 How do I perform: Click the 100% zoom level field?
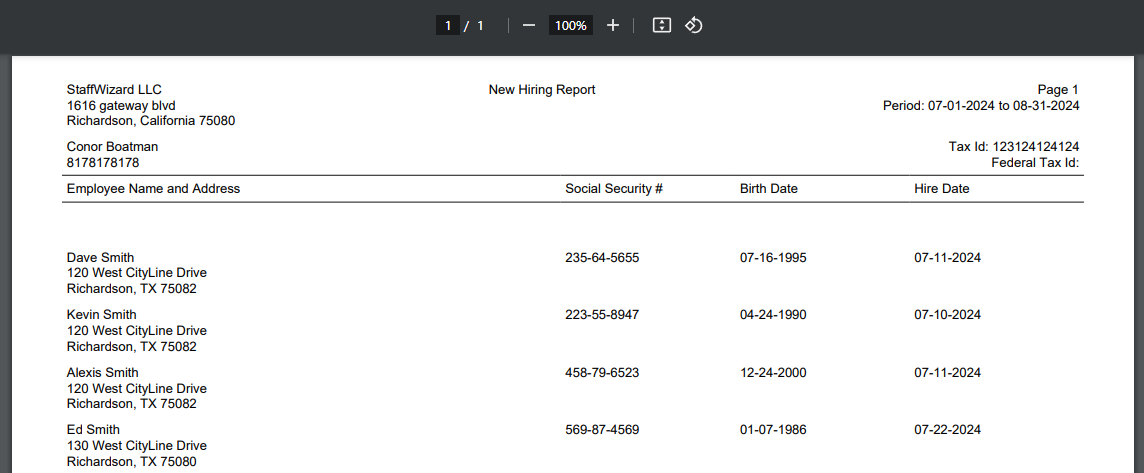click(571, 25)
